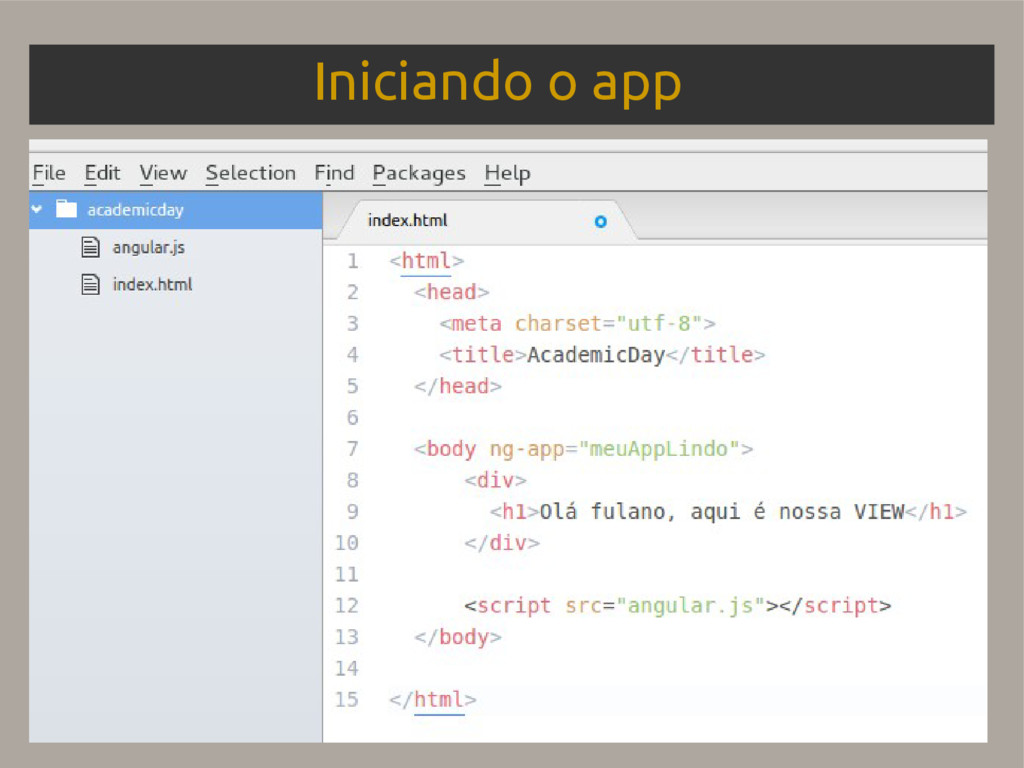Image resolution: width=1024 pixels, height=768 pixels.
Task: Open the Packages menu
Action: (419, 173)
